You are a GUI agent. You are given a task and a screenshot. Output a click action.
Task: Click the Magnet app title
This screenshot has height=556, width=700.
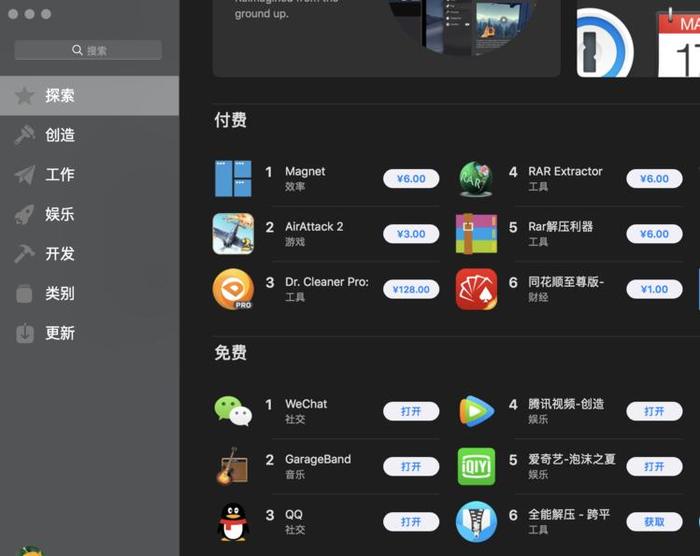tap(305, 172)
